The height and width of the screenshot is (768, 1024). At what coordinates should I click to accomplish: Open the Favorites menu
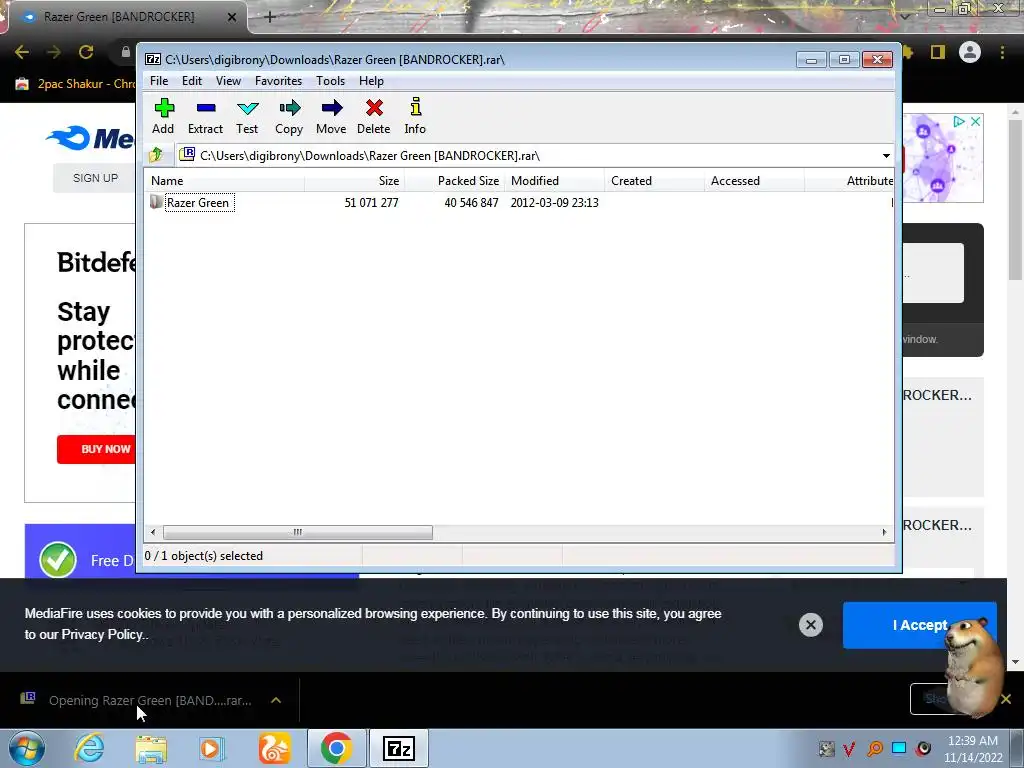[x=278, y=81]
